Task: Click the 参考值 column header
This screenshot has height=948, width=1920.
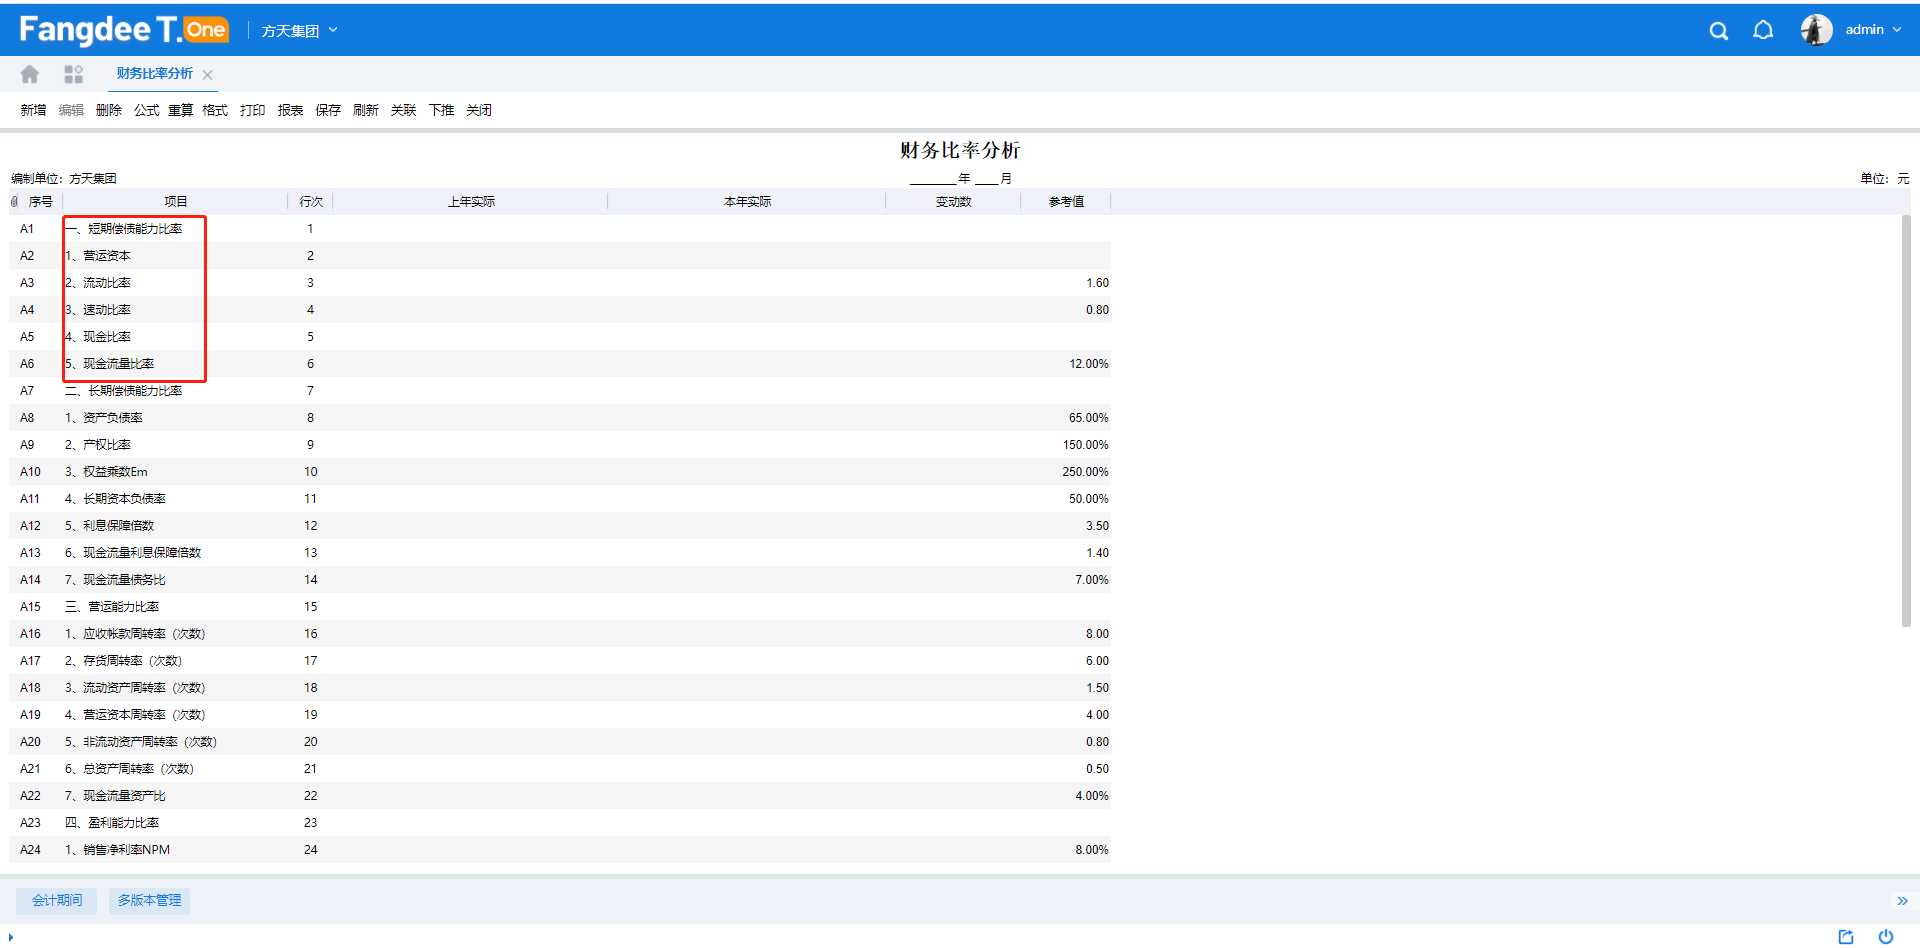Action: pos(1066,202)
